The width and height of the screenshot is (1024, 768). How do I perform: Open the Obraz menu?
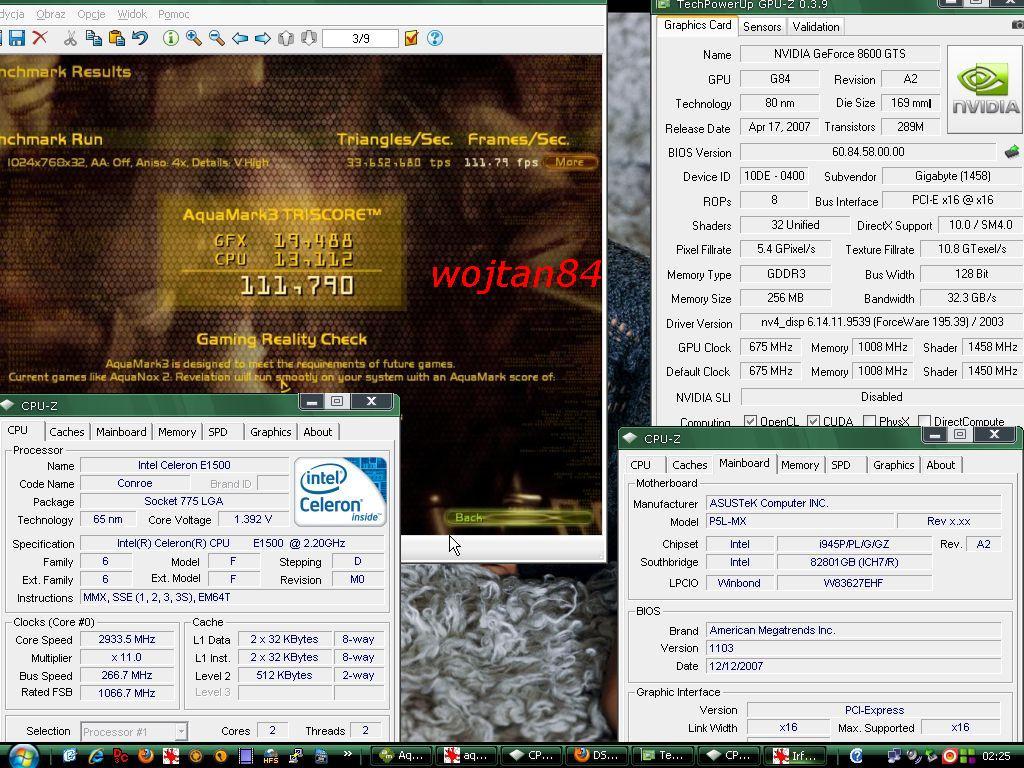pos(51,14)
